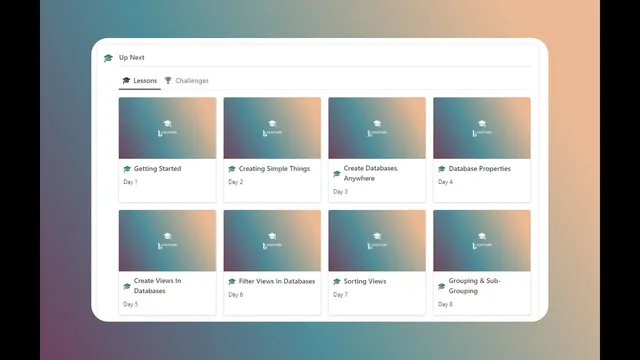This screenshot has height=360, width=640.
Task: Open the Create Databases, Anywhere cover image
Action: [x=377, y=128]
